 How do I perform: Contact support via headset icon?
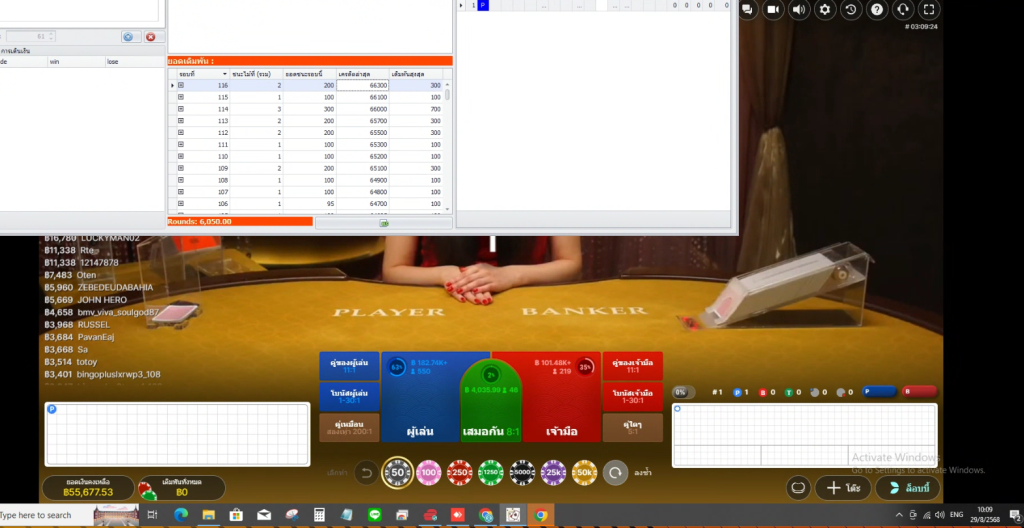[903, 9]
